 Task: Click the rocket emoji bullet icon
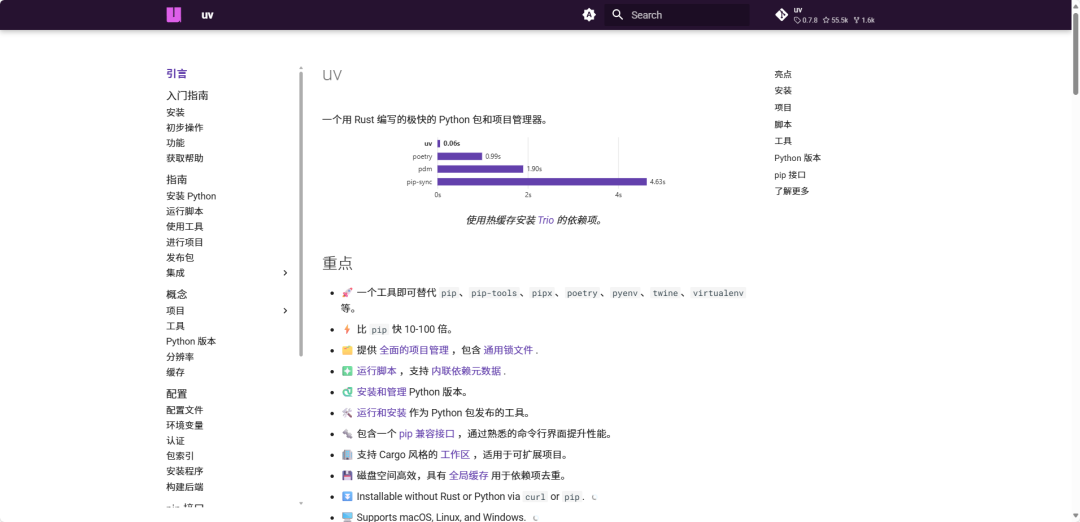point(347,293)
